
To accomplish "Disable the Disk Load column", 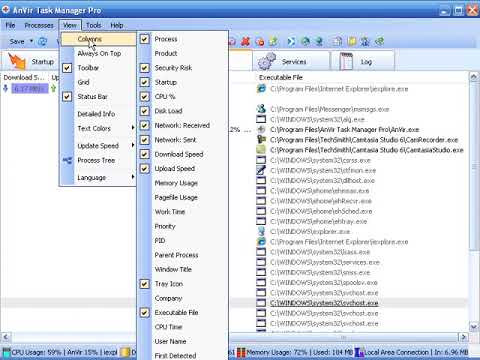I will pos(144,111).
